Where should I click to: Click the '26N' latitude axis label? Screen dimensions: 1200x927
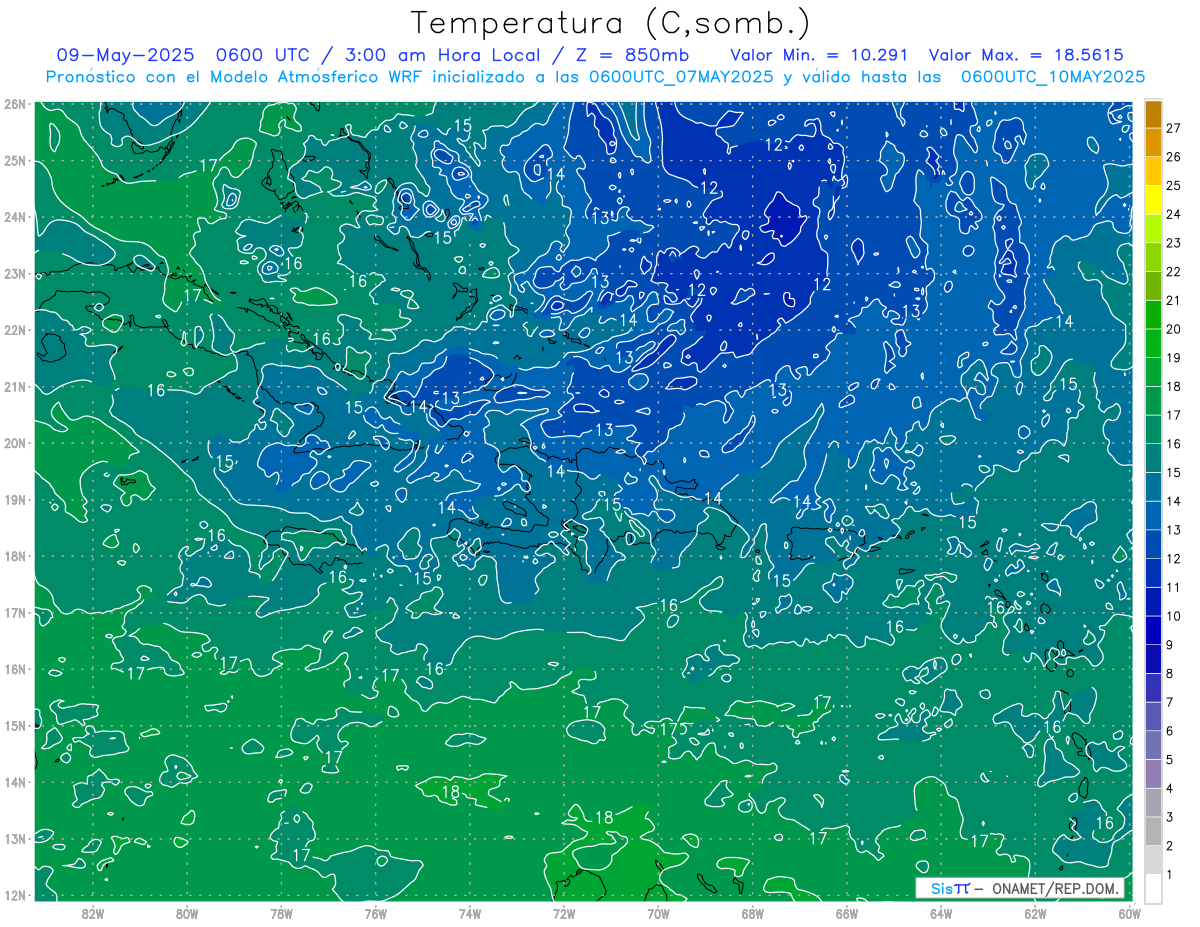pyautogui.click(x=15, y=103)
